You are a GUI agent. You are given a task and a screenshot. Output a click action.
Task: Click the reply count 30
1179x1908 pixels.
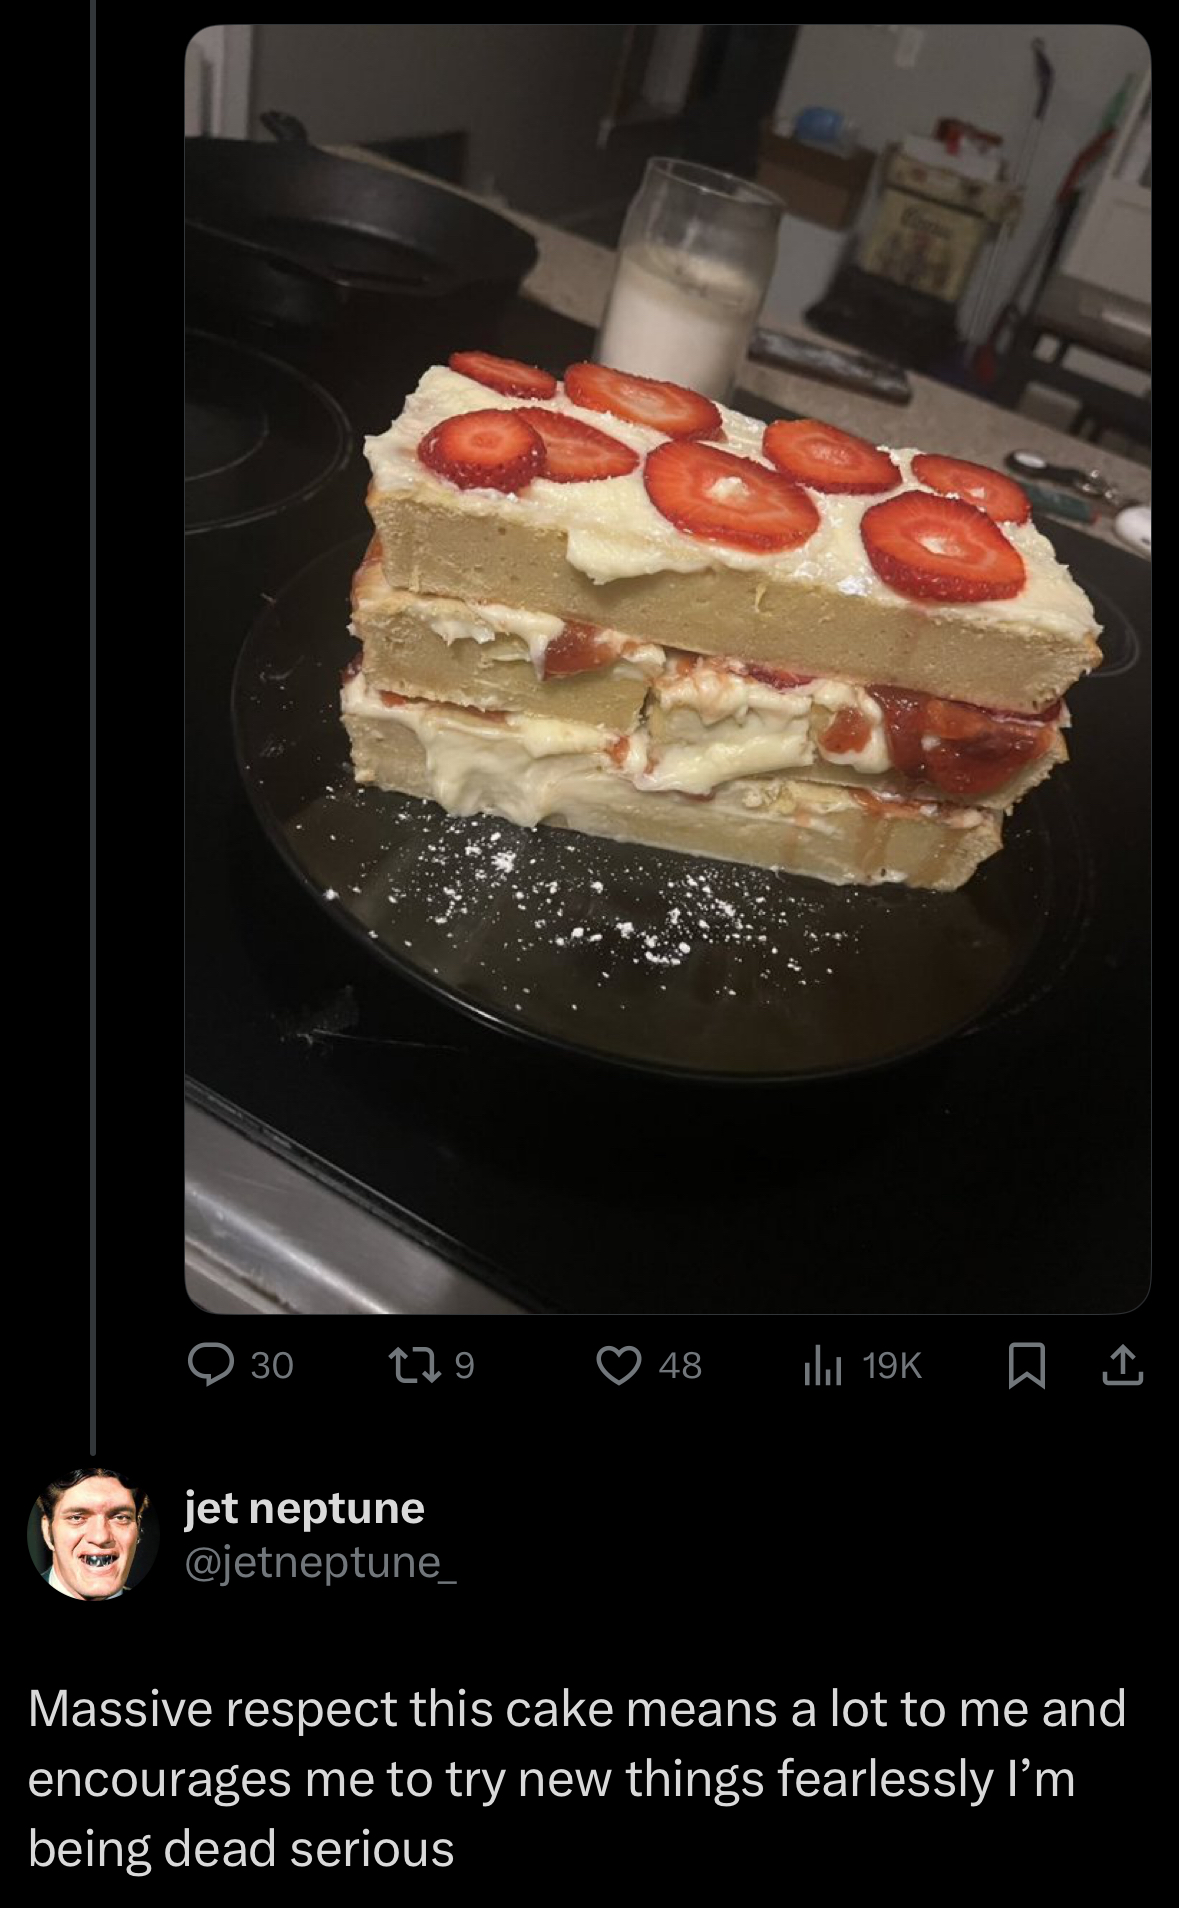pos(272,1366)
